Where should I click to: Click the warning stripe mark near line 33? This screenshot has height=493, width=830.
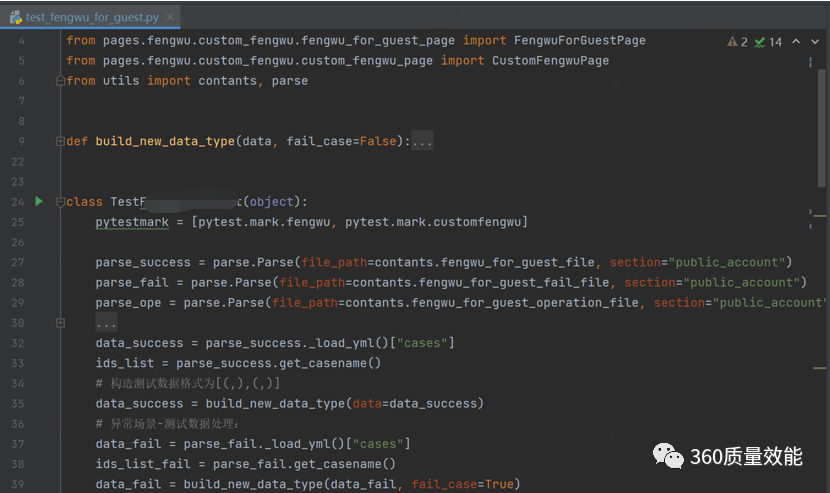(x=819, y=367)
